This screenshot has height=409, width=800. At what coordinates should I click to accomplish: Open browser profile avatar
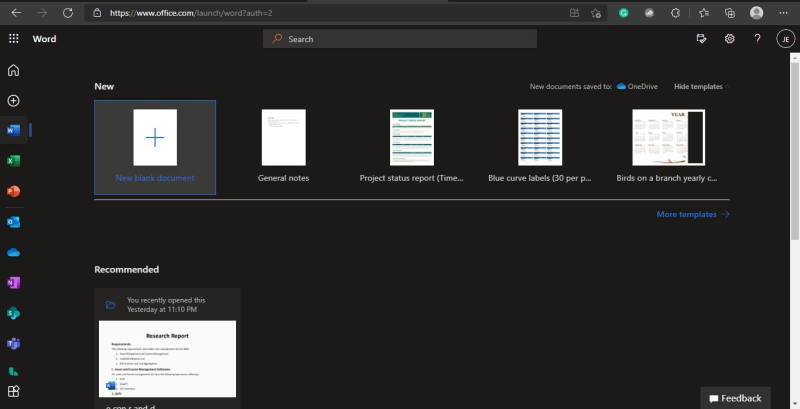click(757, 13)
